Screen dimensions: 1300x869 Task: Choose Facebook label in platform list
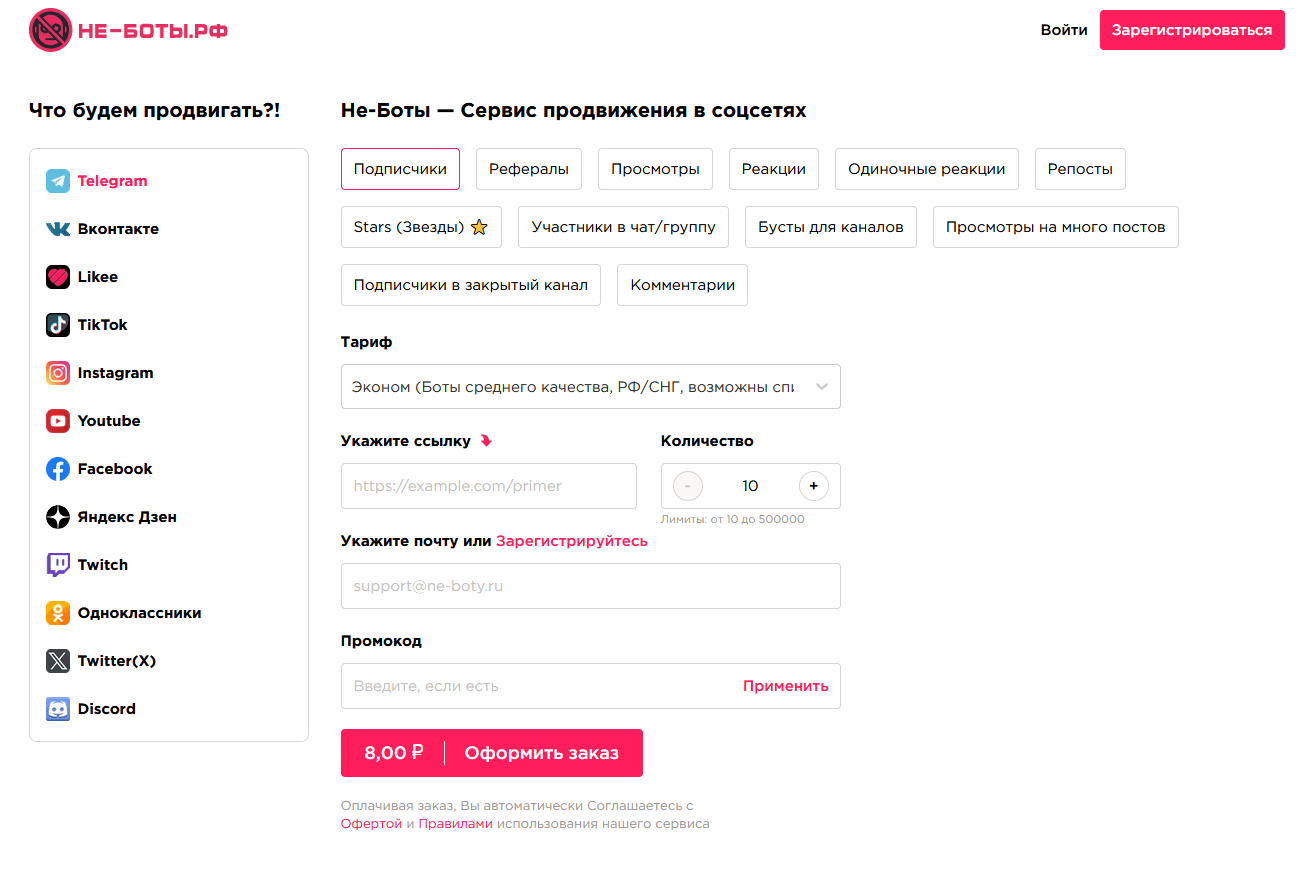click(115, 469)
